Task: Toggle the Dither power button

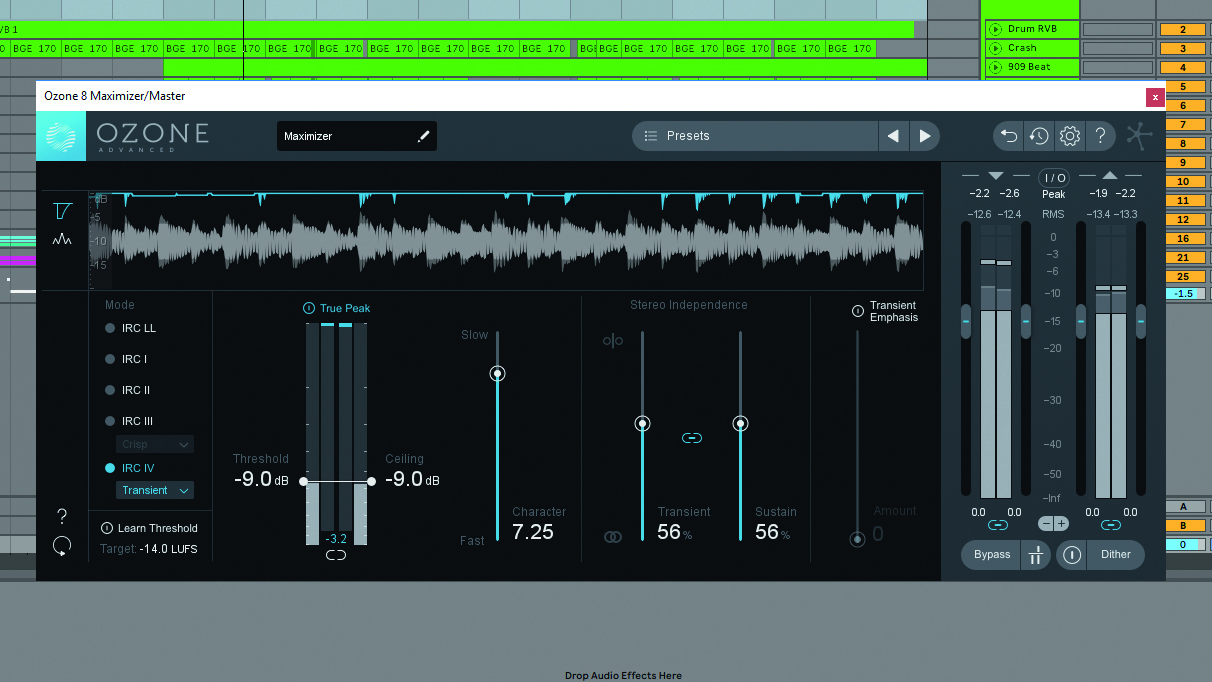Action: (1072, 555)
